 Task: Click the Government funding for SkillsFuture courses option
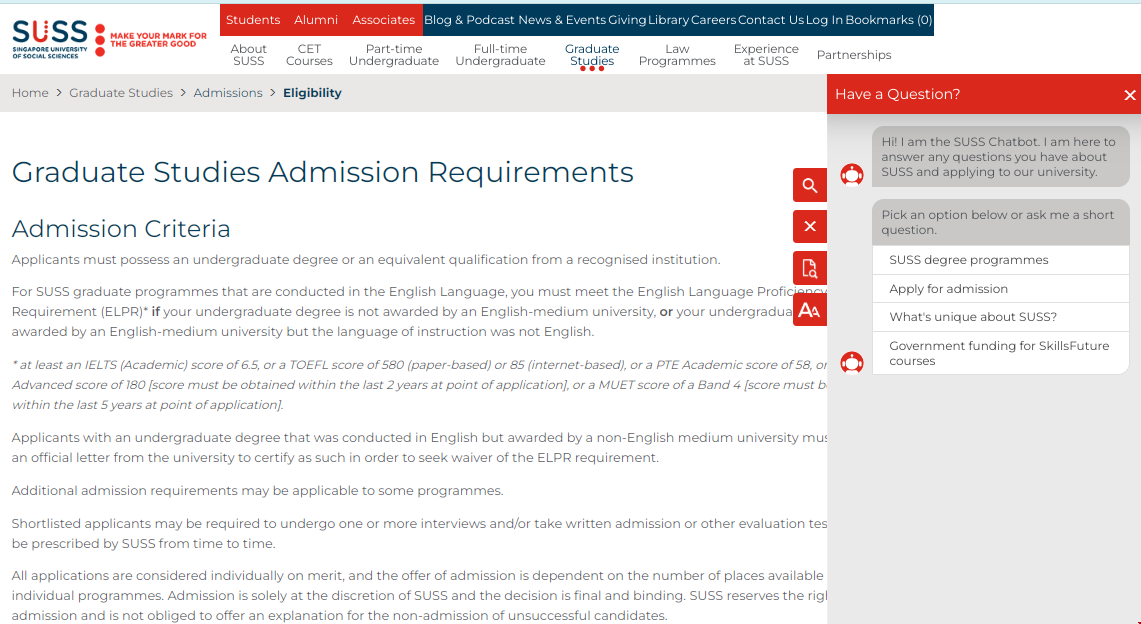[1000, 352]
